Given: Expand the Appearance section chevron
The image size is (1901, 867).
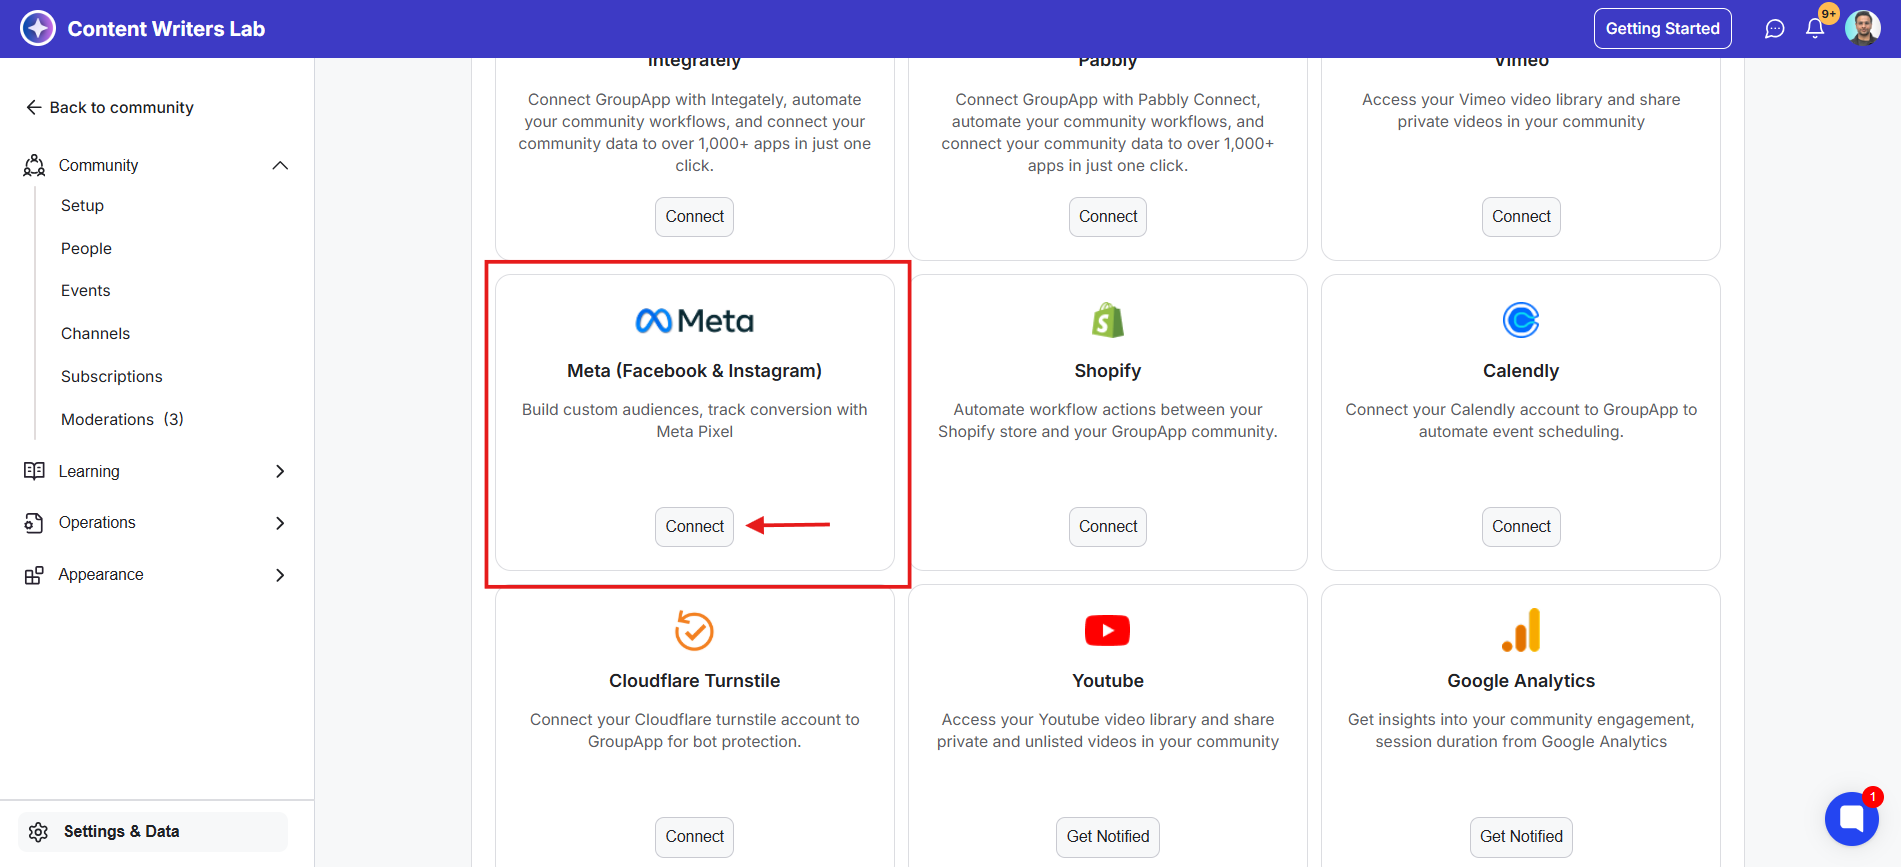Looking at the screenshot, I should coord(280,575).
